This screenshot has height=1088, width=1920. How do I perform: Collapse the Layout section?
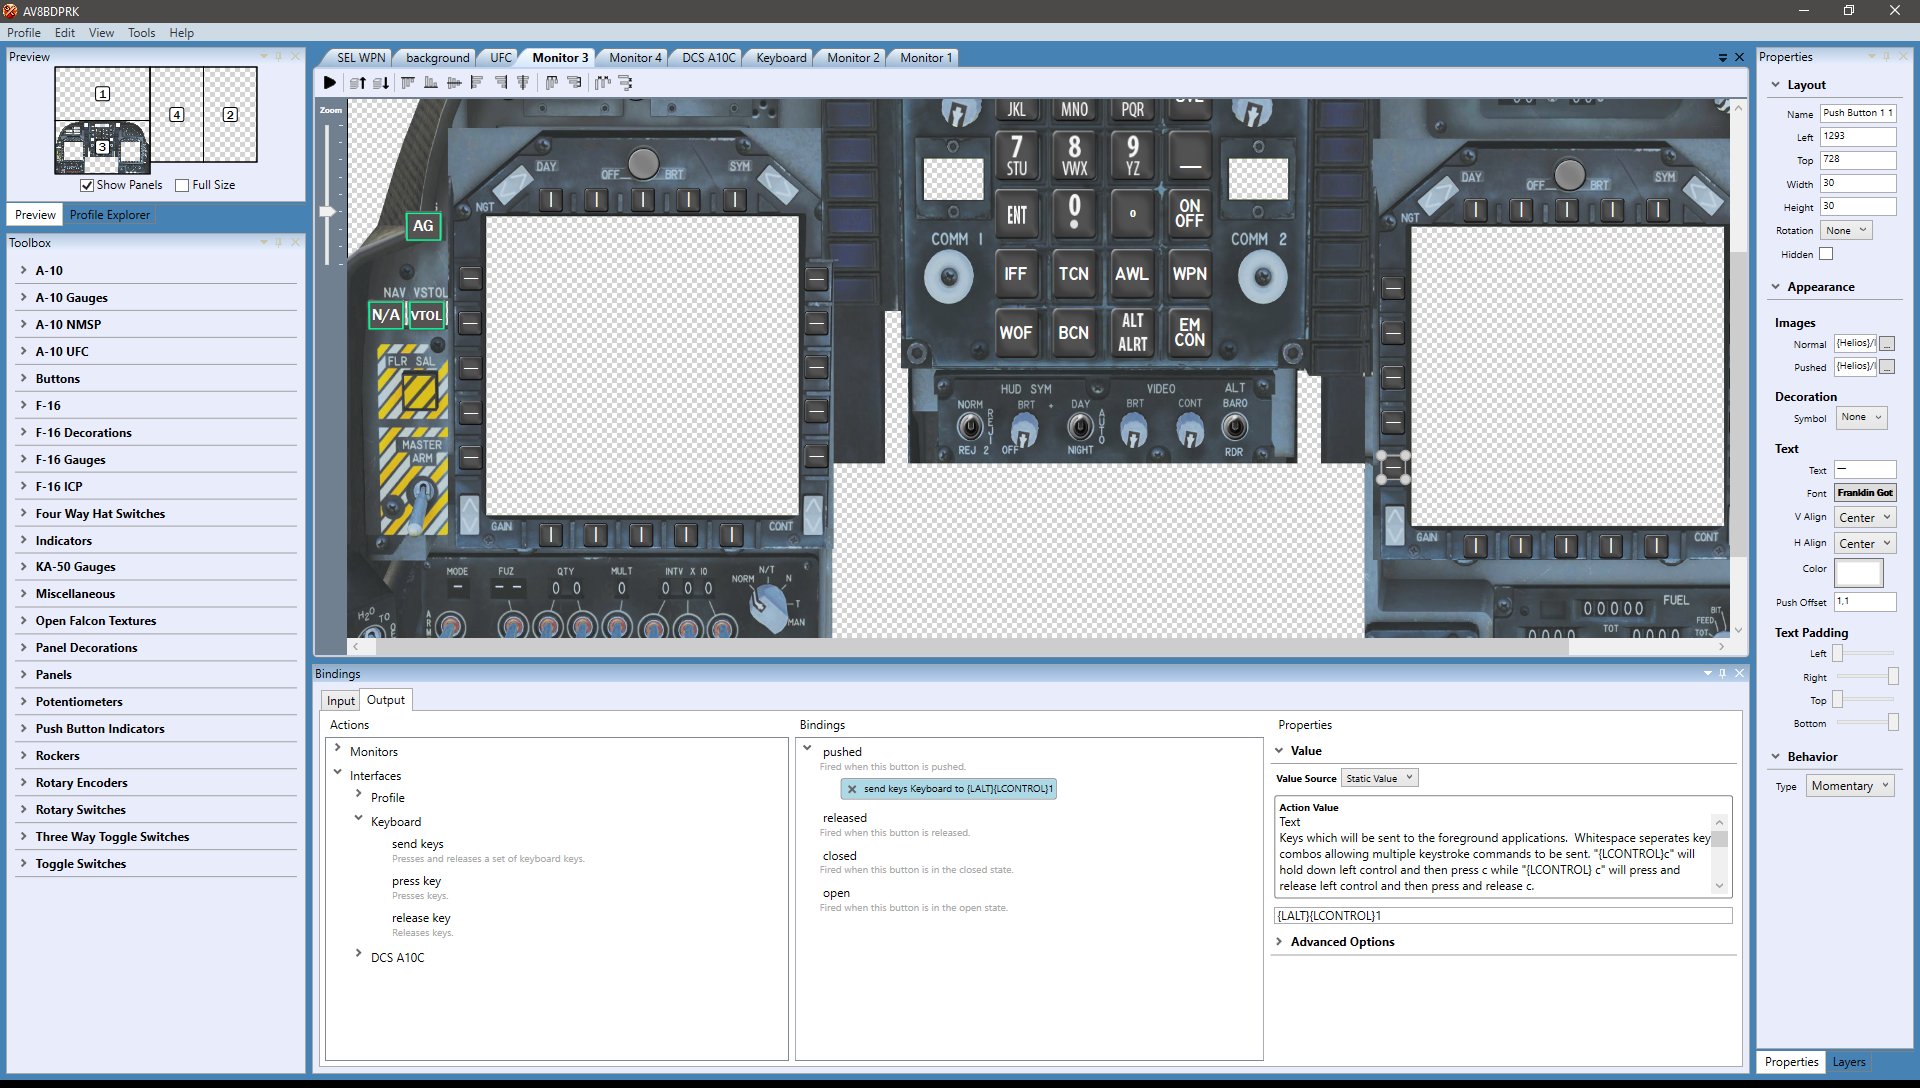(x=1776, y=85)
